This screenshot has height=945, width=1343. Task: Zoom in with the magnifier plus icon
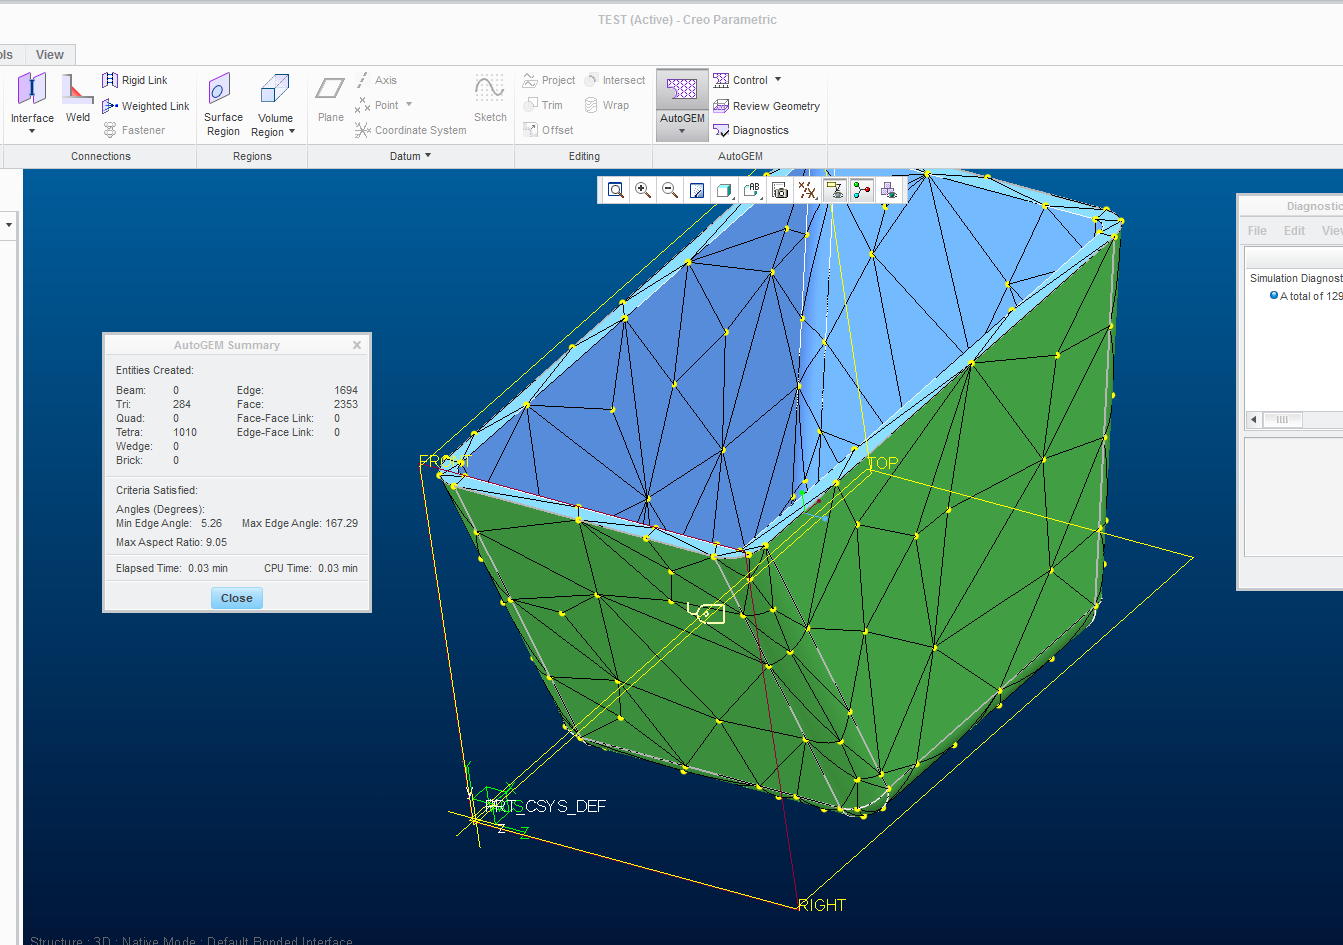(643, 190)
